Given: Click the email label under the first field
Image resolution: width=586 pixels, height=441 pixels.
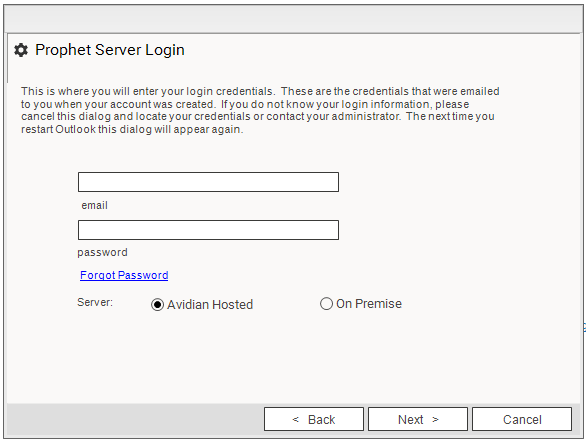Looking at the screenshot, I should point(95,205).
